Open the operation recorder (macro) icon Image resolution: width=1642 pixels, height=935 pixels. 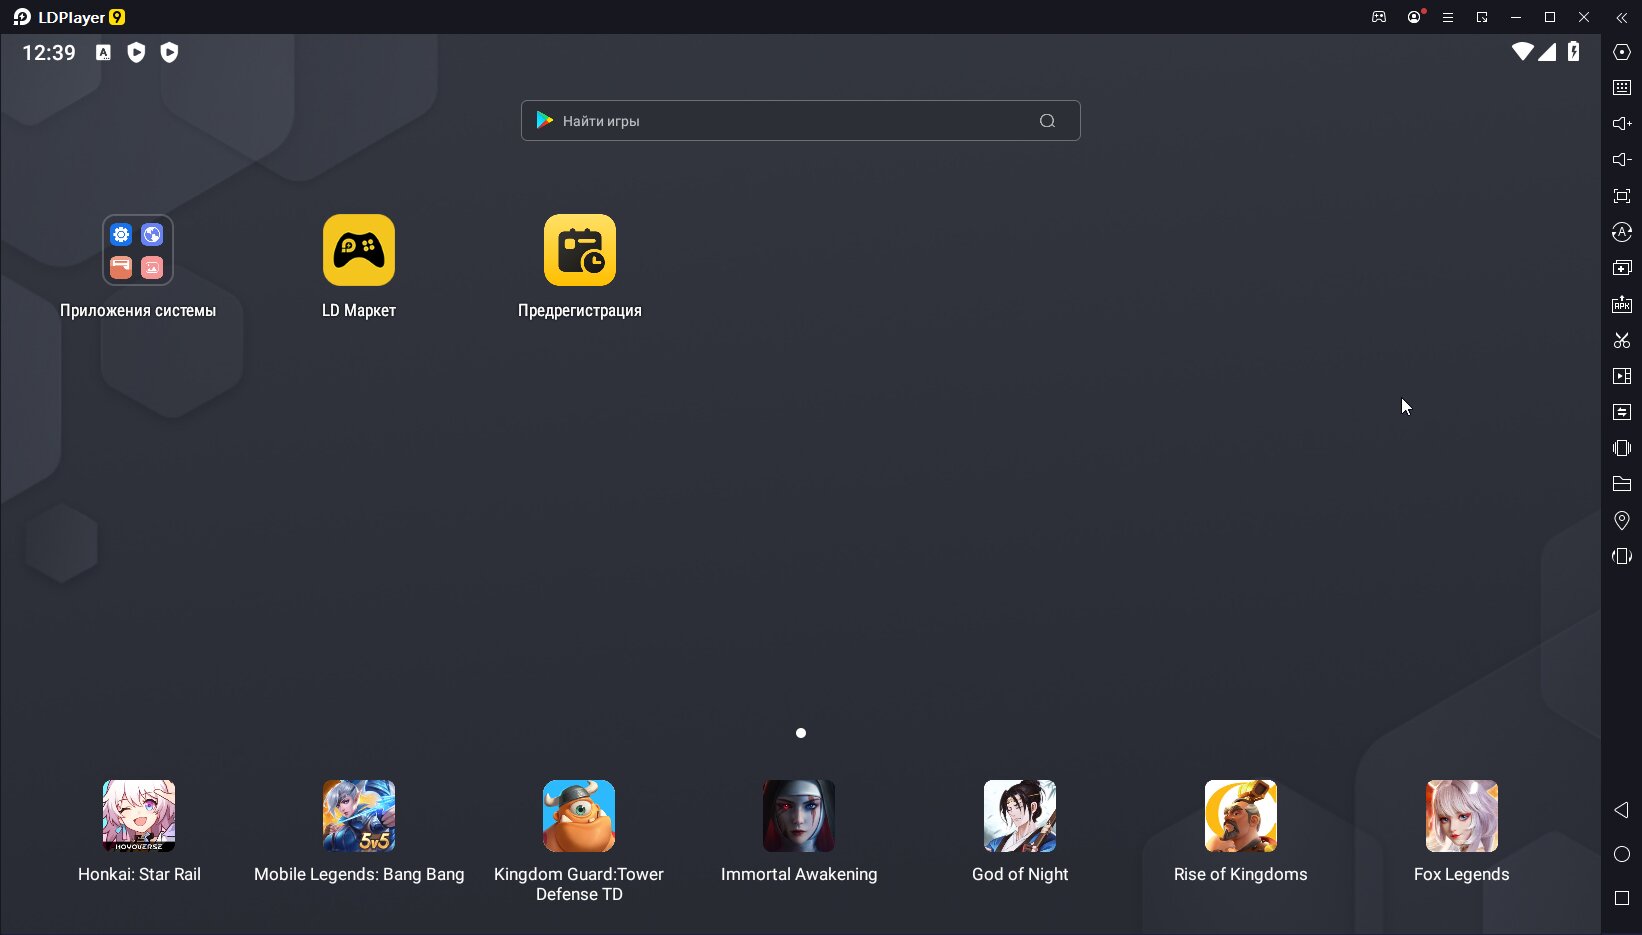coord(1622,412)
